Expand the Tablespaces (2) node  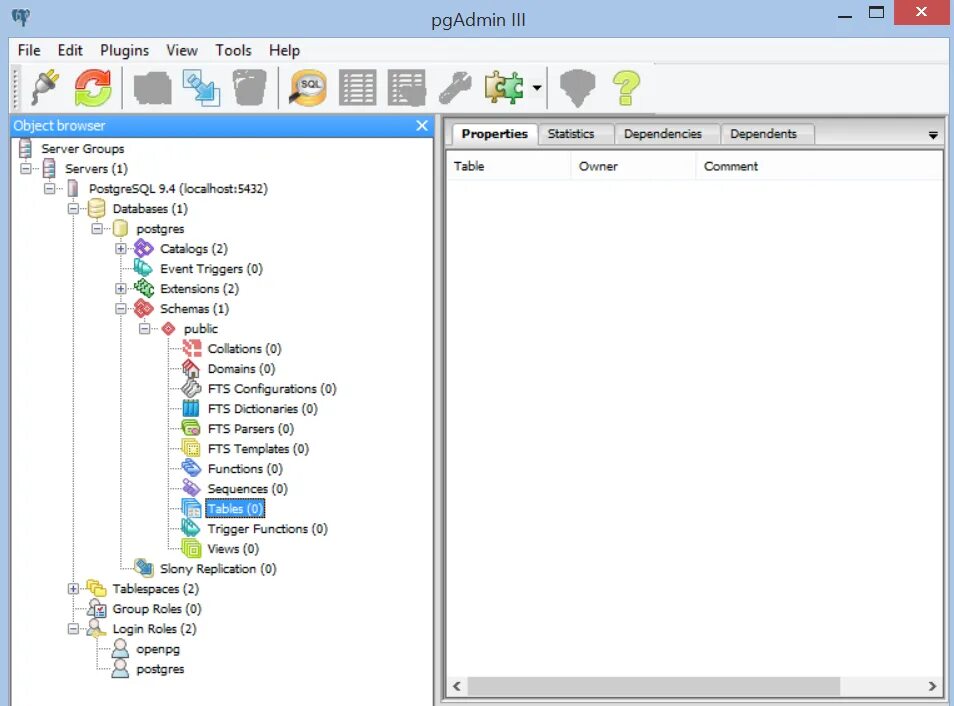tap(73, 589)
